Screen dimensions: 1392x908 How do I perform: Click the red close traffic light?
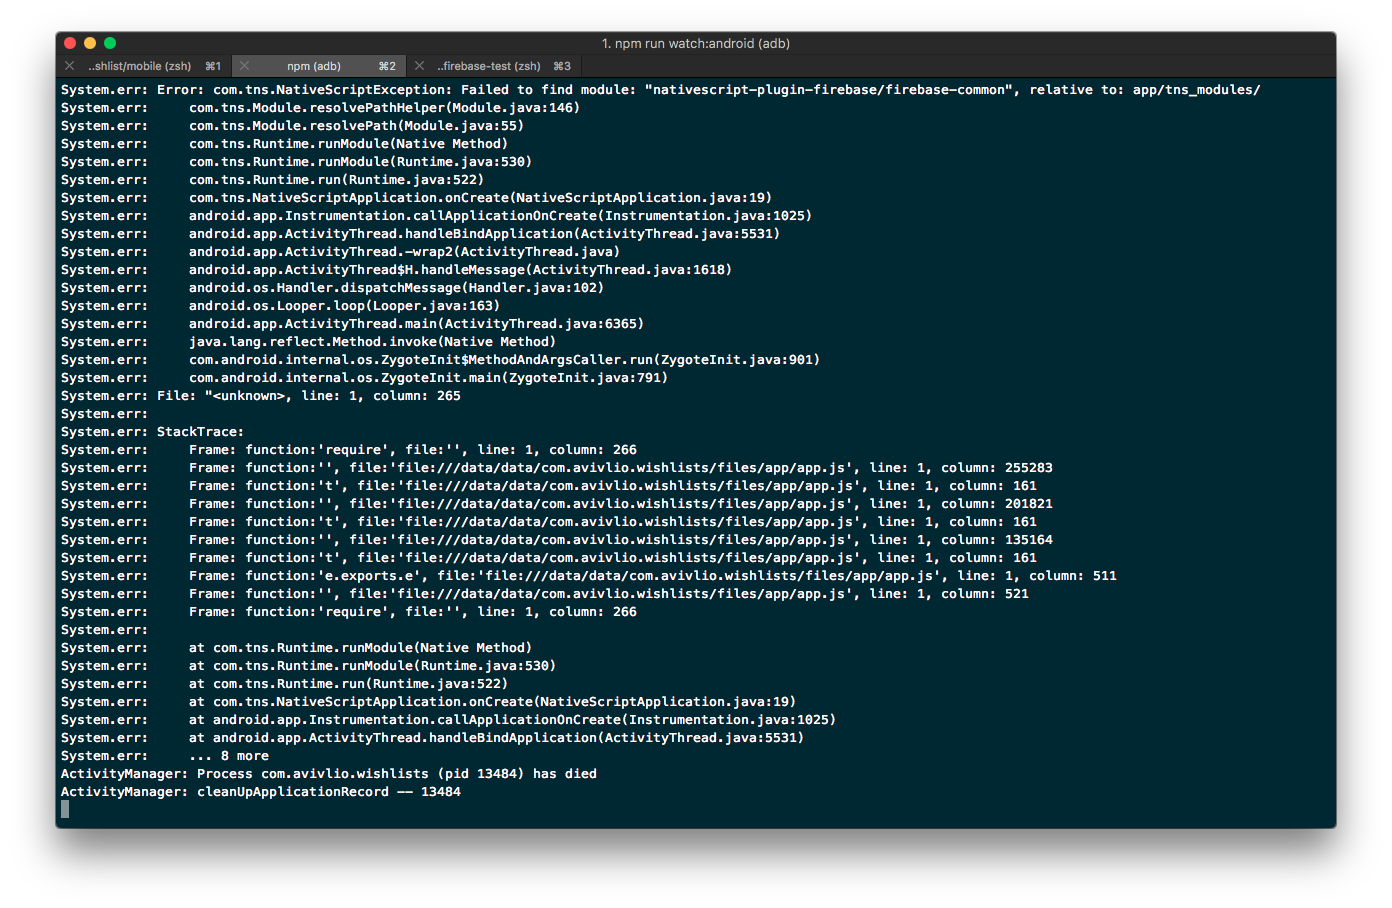(x=69, y=43)
